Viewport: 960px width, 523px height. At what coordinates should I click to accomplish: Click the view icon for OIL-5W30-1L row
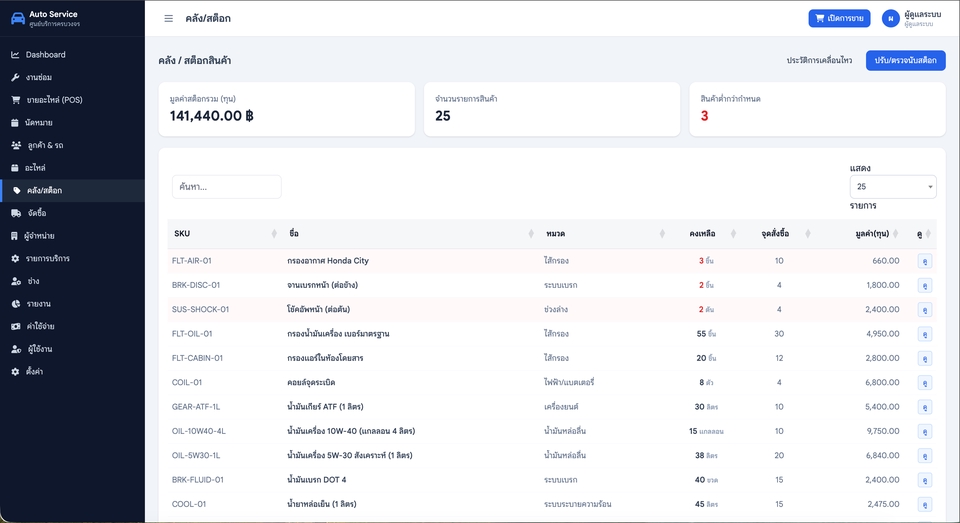point(924,456)
